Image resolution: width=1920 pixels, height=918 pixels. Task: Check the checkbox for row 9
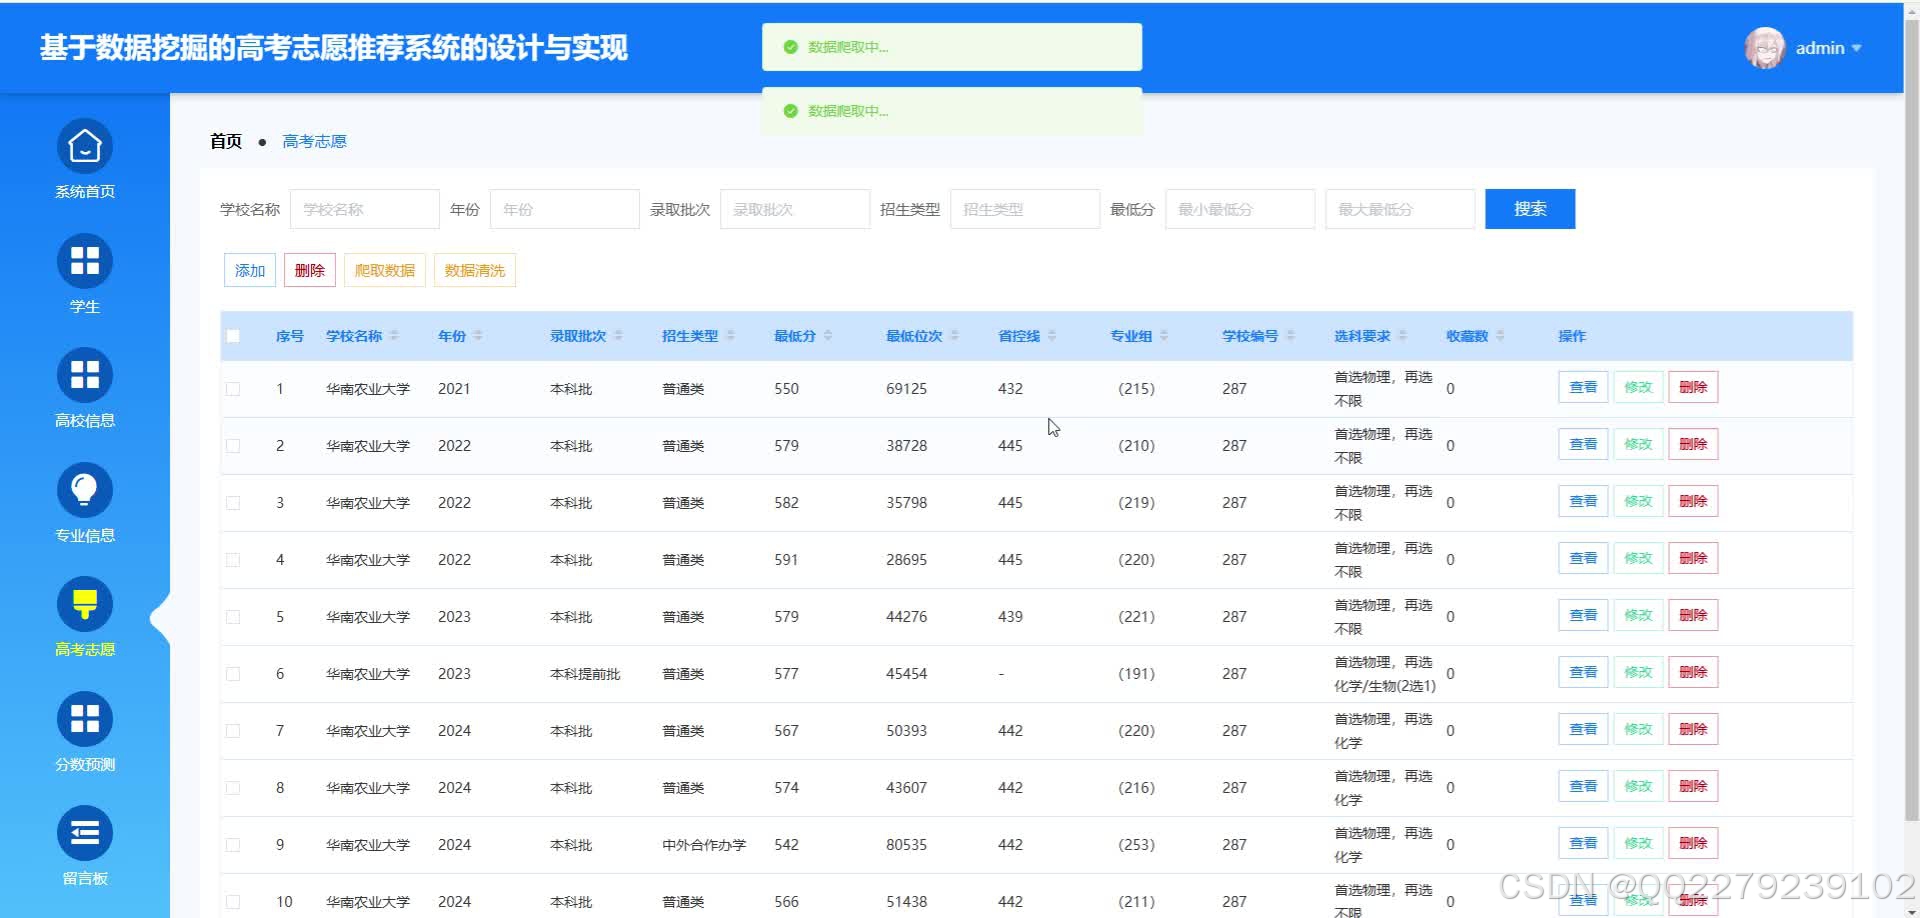click(x=233, y=845)
